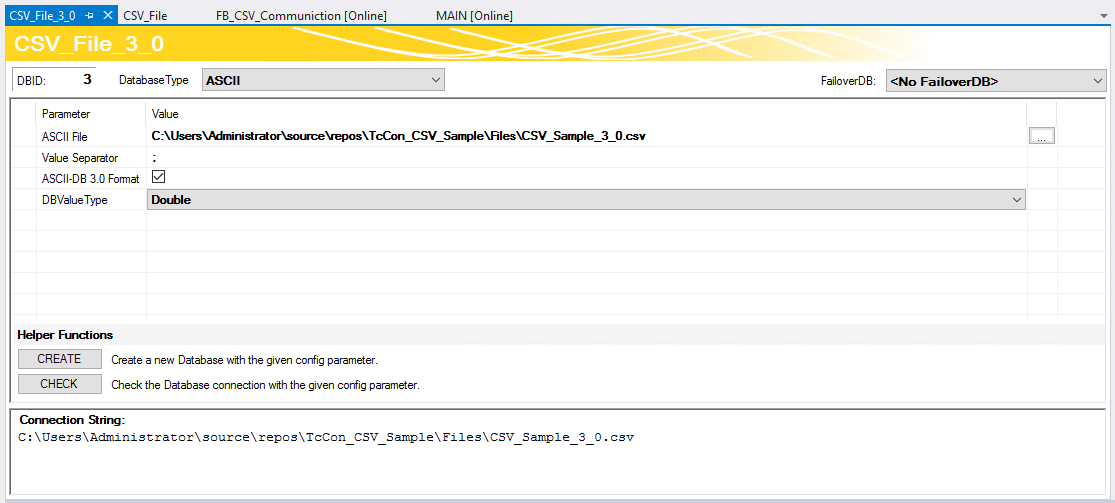Select the ASCII File parameter label
Viewport: 1115px width, 503px height.
[x=64, y=137]
